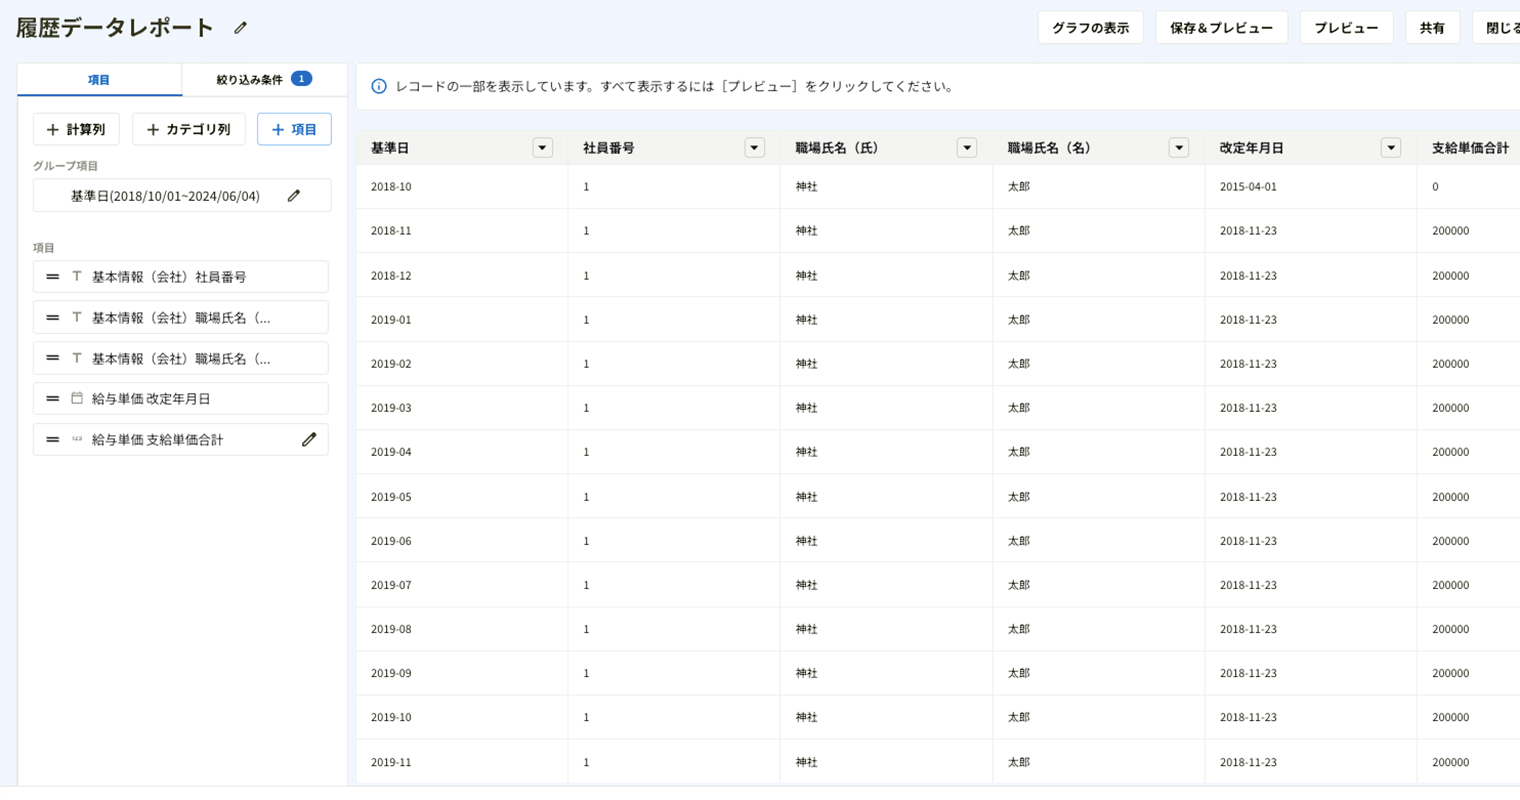
Task: Open 基準日 column dropdown
Action: tap(542, 148)
